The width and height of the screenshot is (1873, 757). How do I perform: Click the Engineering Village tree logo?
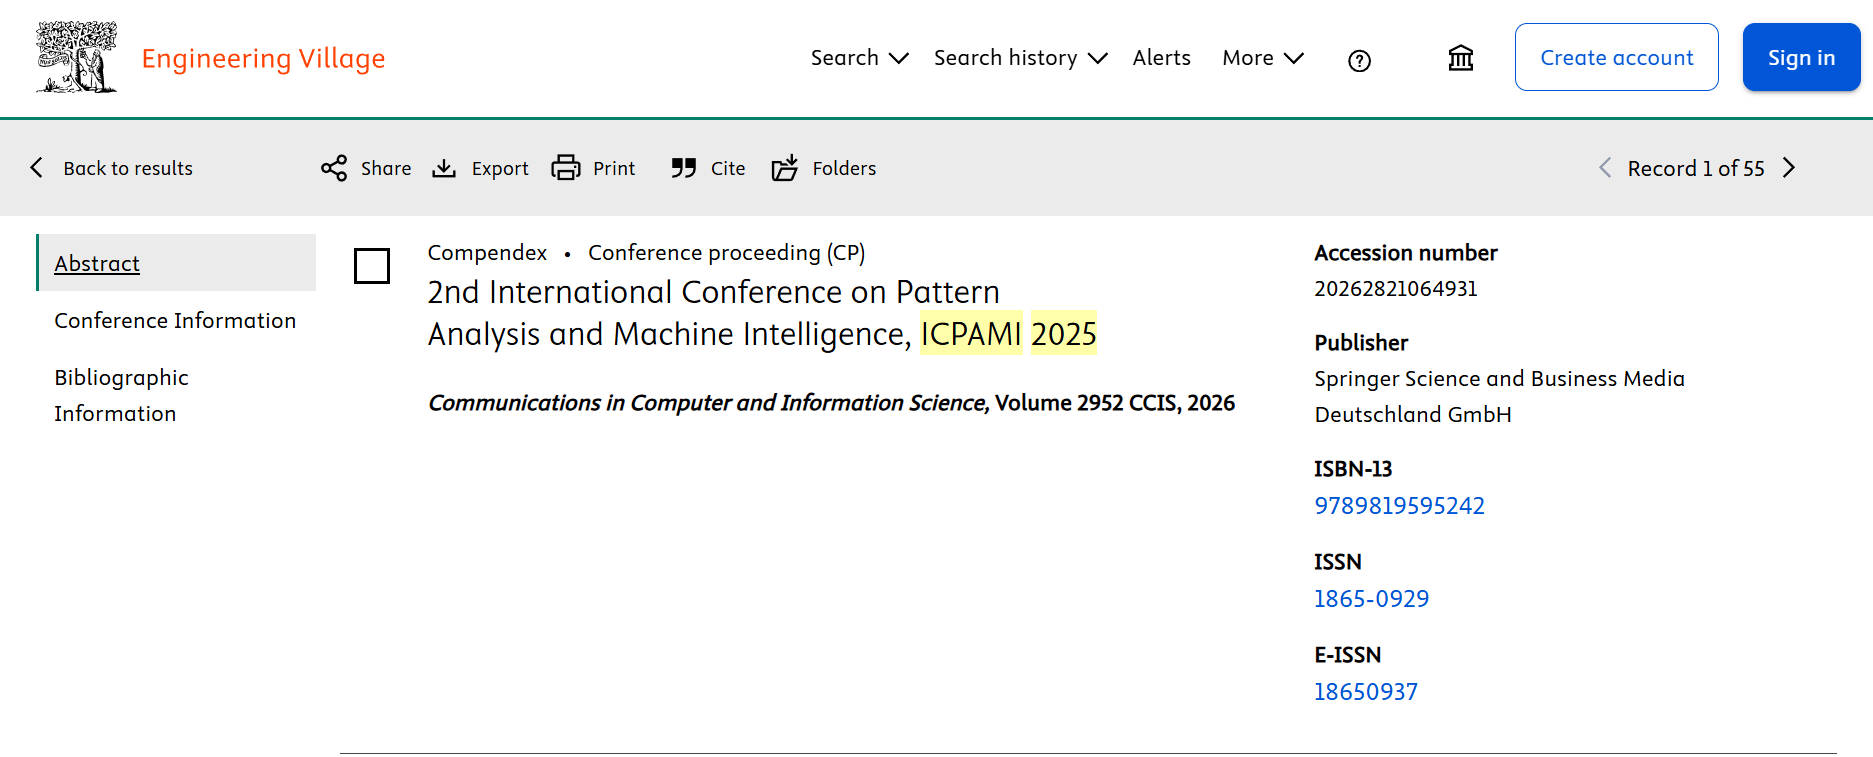coord(76,58)
